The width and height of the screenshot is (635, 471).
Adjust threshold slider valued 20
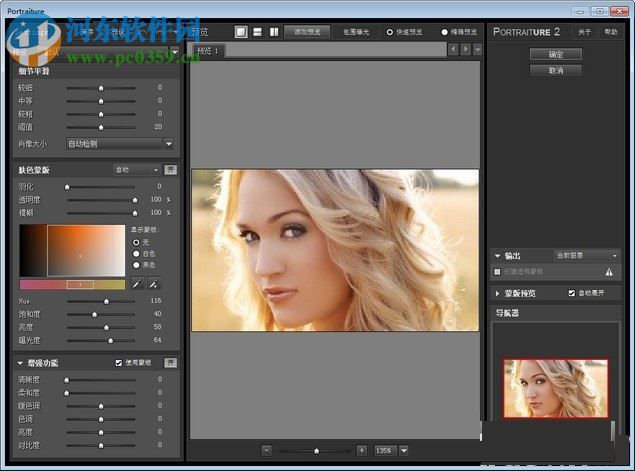(101, 127)
